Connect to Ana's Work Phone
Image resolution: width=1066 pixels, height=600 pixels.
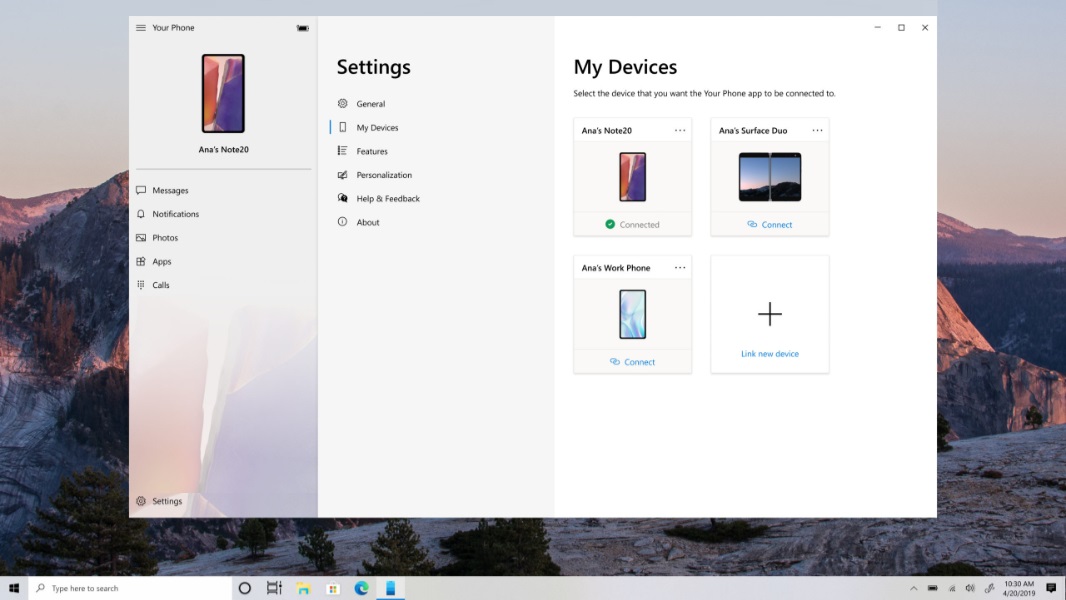[x=633, y=362]
